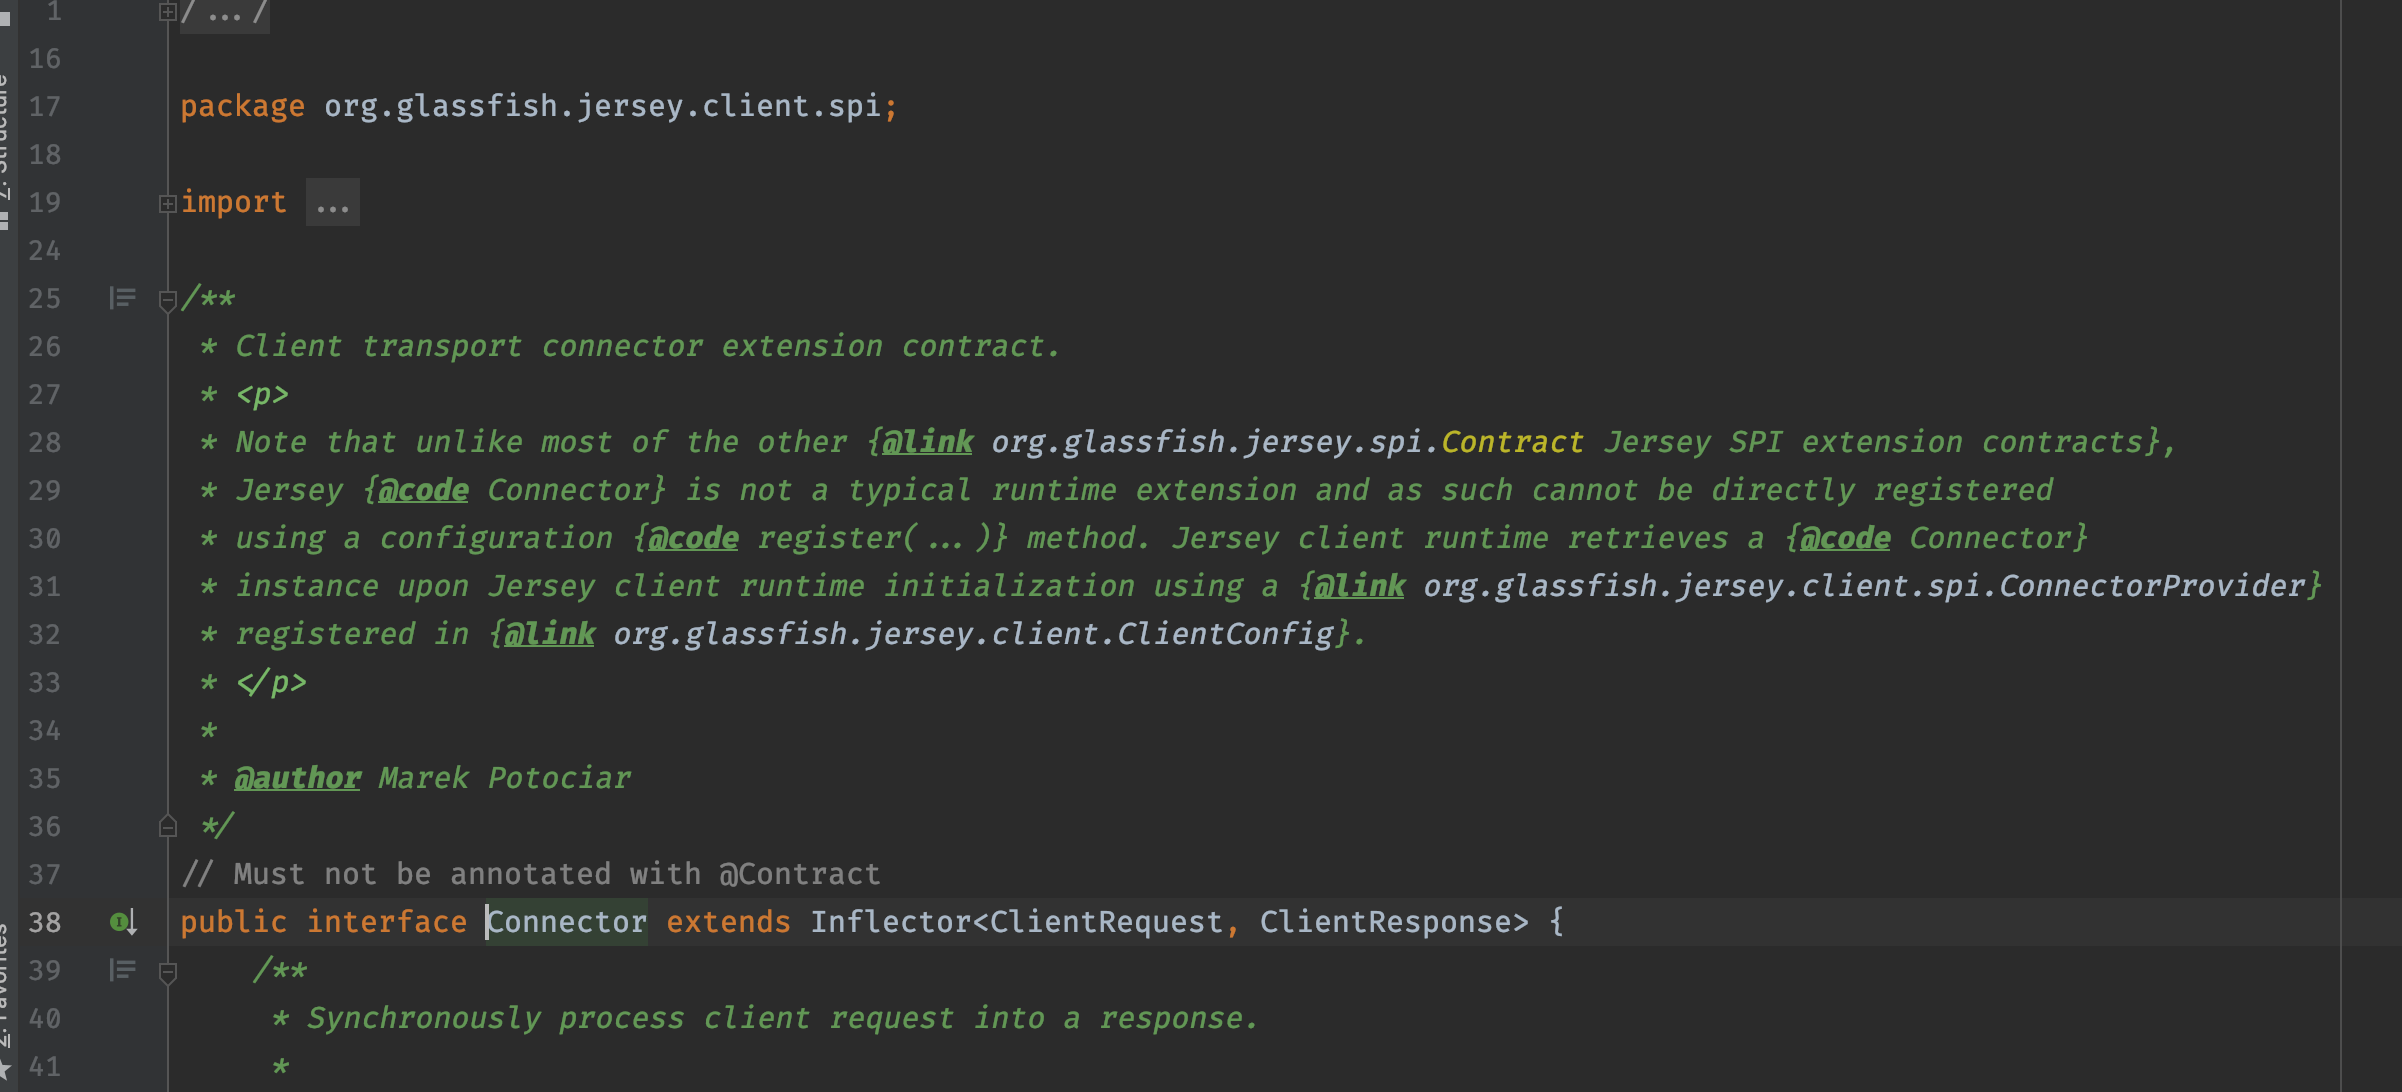The width and height of the screenshot is (2402, 1092).
Task: Open the Favorites tool window tab
Action: pos(5,985)
